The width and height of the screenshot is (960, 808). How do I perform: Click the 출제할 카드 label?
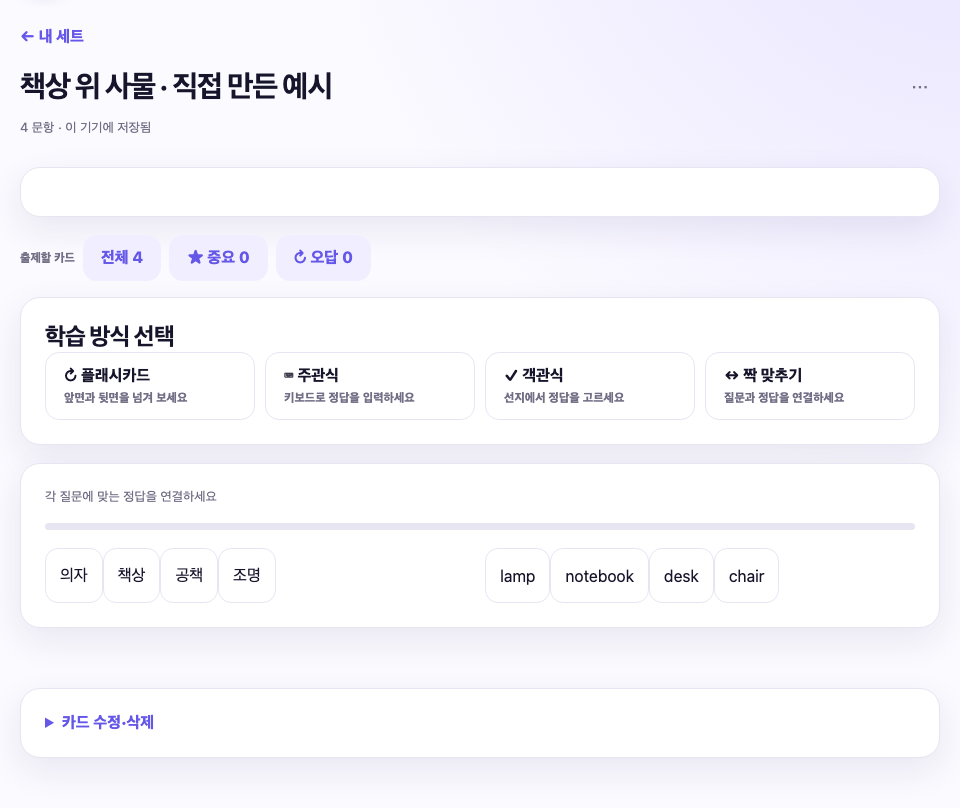coord(47,258)
